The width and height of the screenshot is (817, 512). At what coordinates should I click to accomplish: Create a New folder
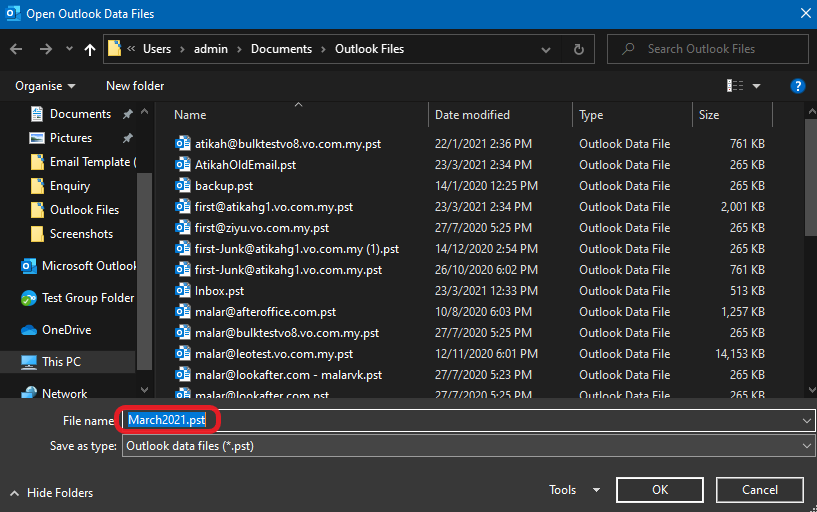click(135, 86)
